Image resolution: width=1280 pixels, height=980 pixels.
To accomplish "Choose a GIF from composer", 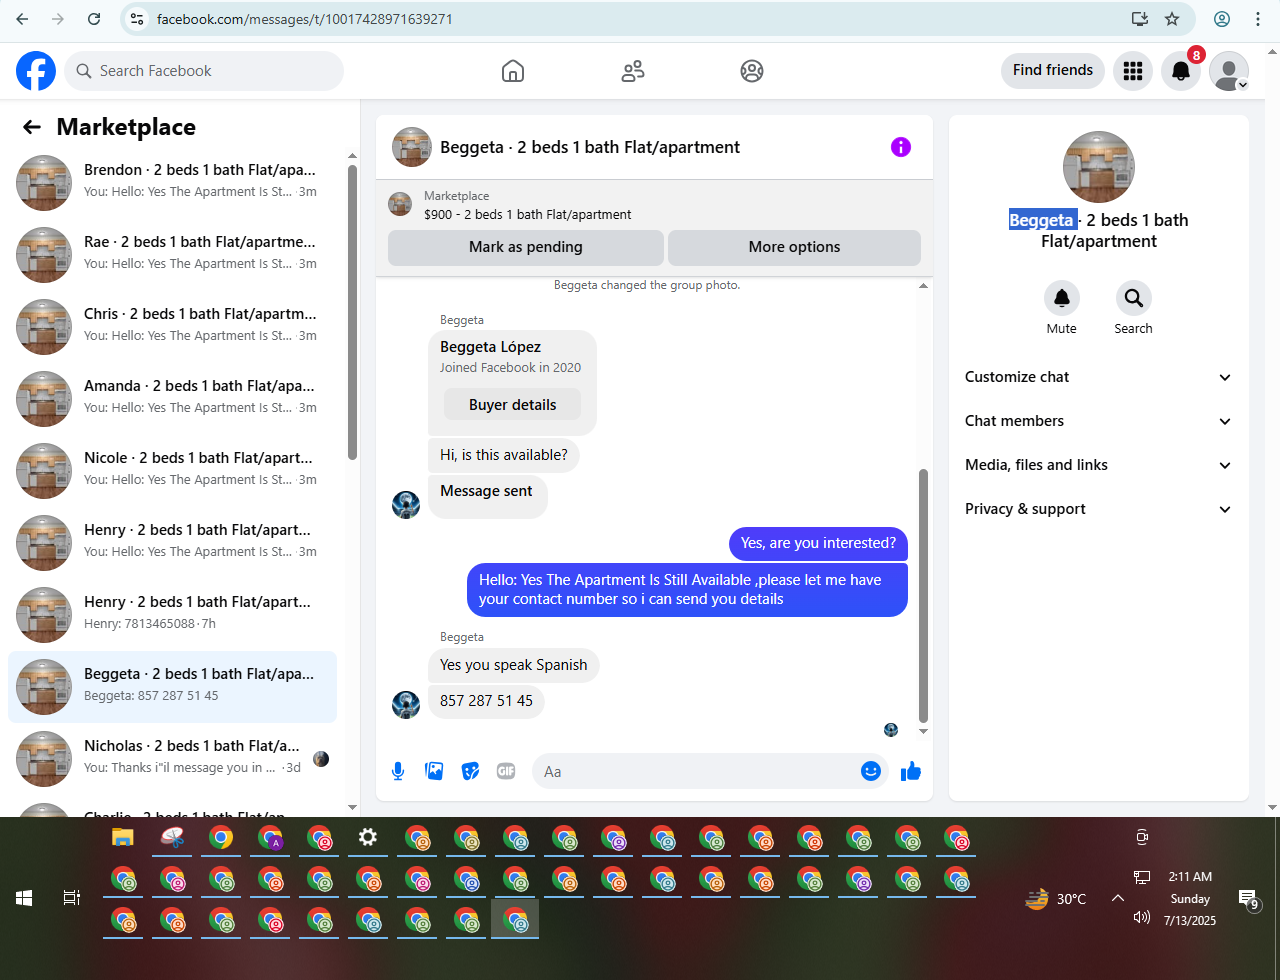I will (x=506, y=771).
